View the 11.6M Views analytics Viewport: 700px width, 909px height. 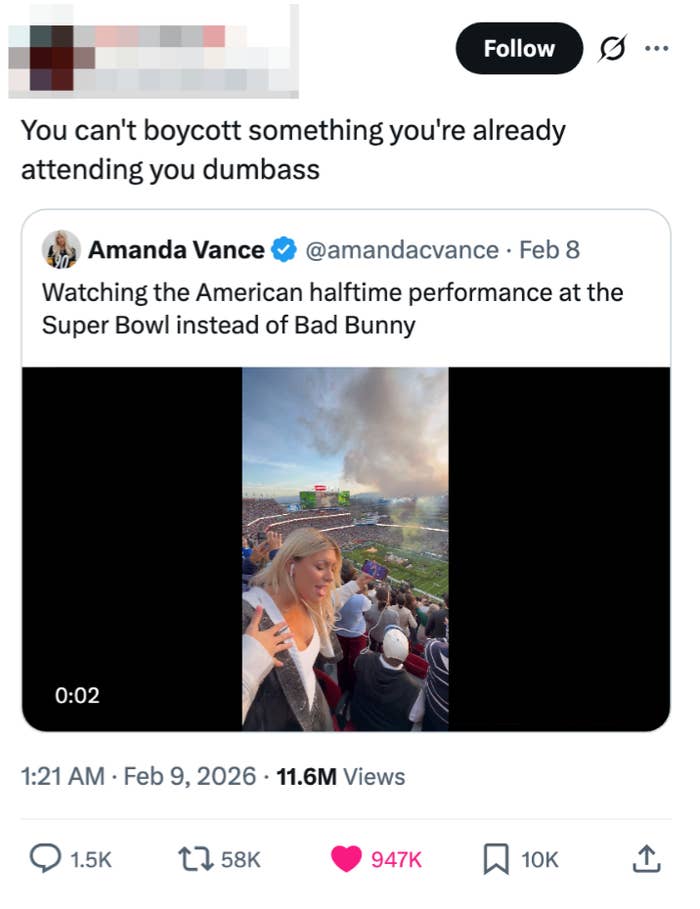click(341, 776)
